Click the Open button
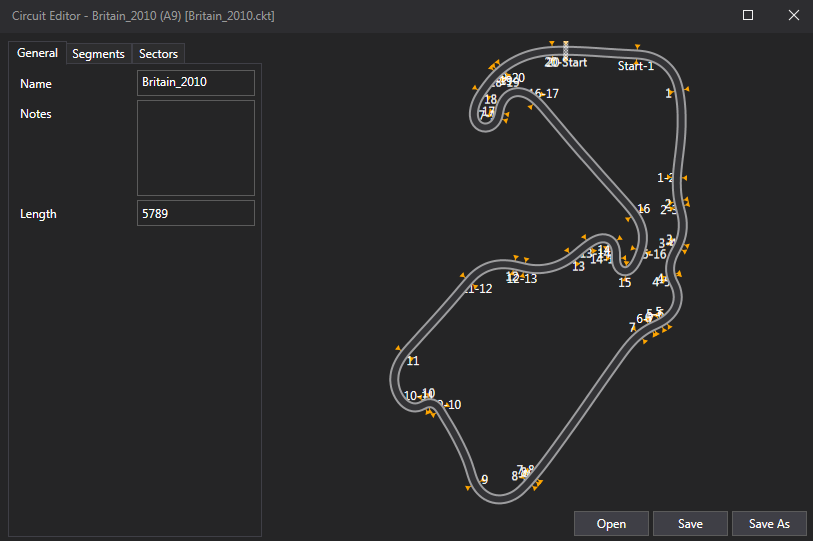The image size is (813, 541). (x=611, y=524)
